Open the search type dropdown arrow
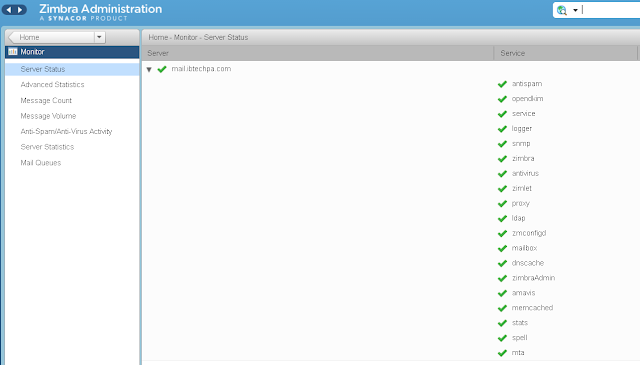This screenshot has height=365, width=640. click(x=575, y=10)
